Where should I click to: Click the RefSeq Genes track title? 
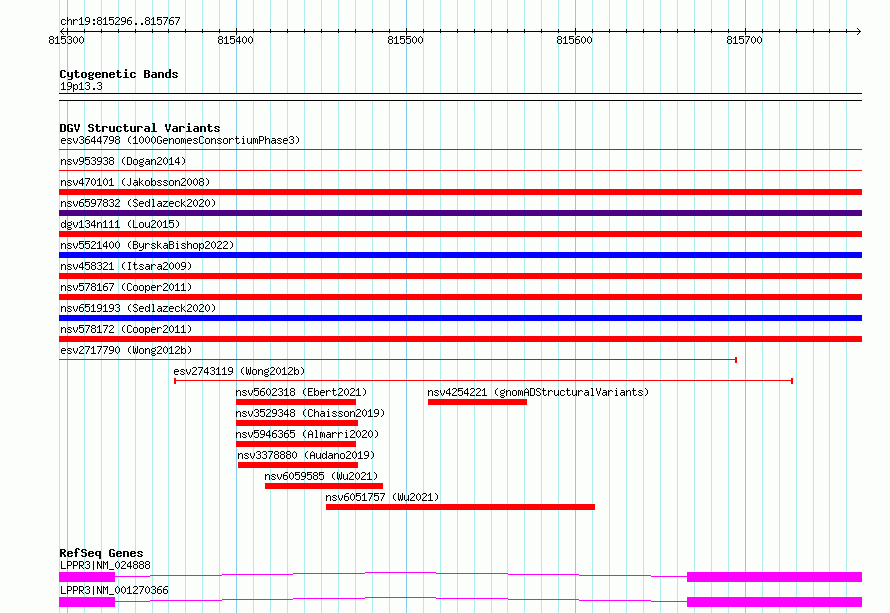pyautogui.click(x=101, y=553)
